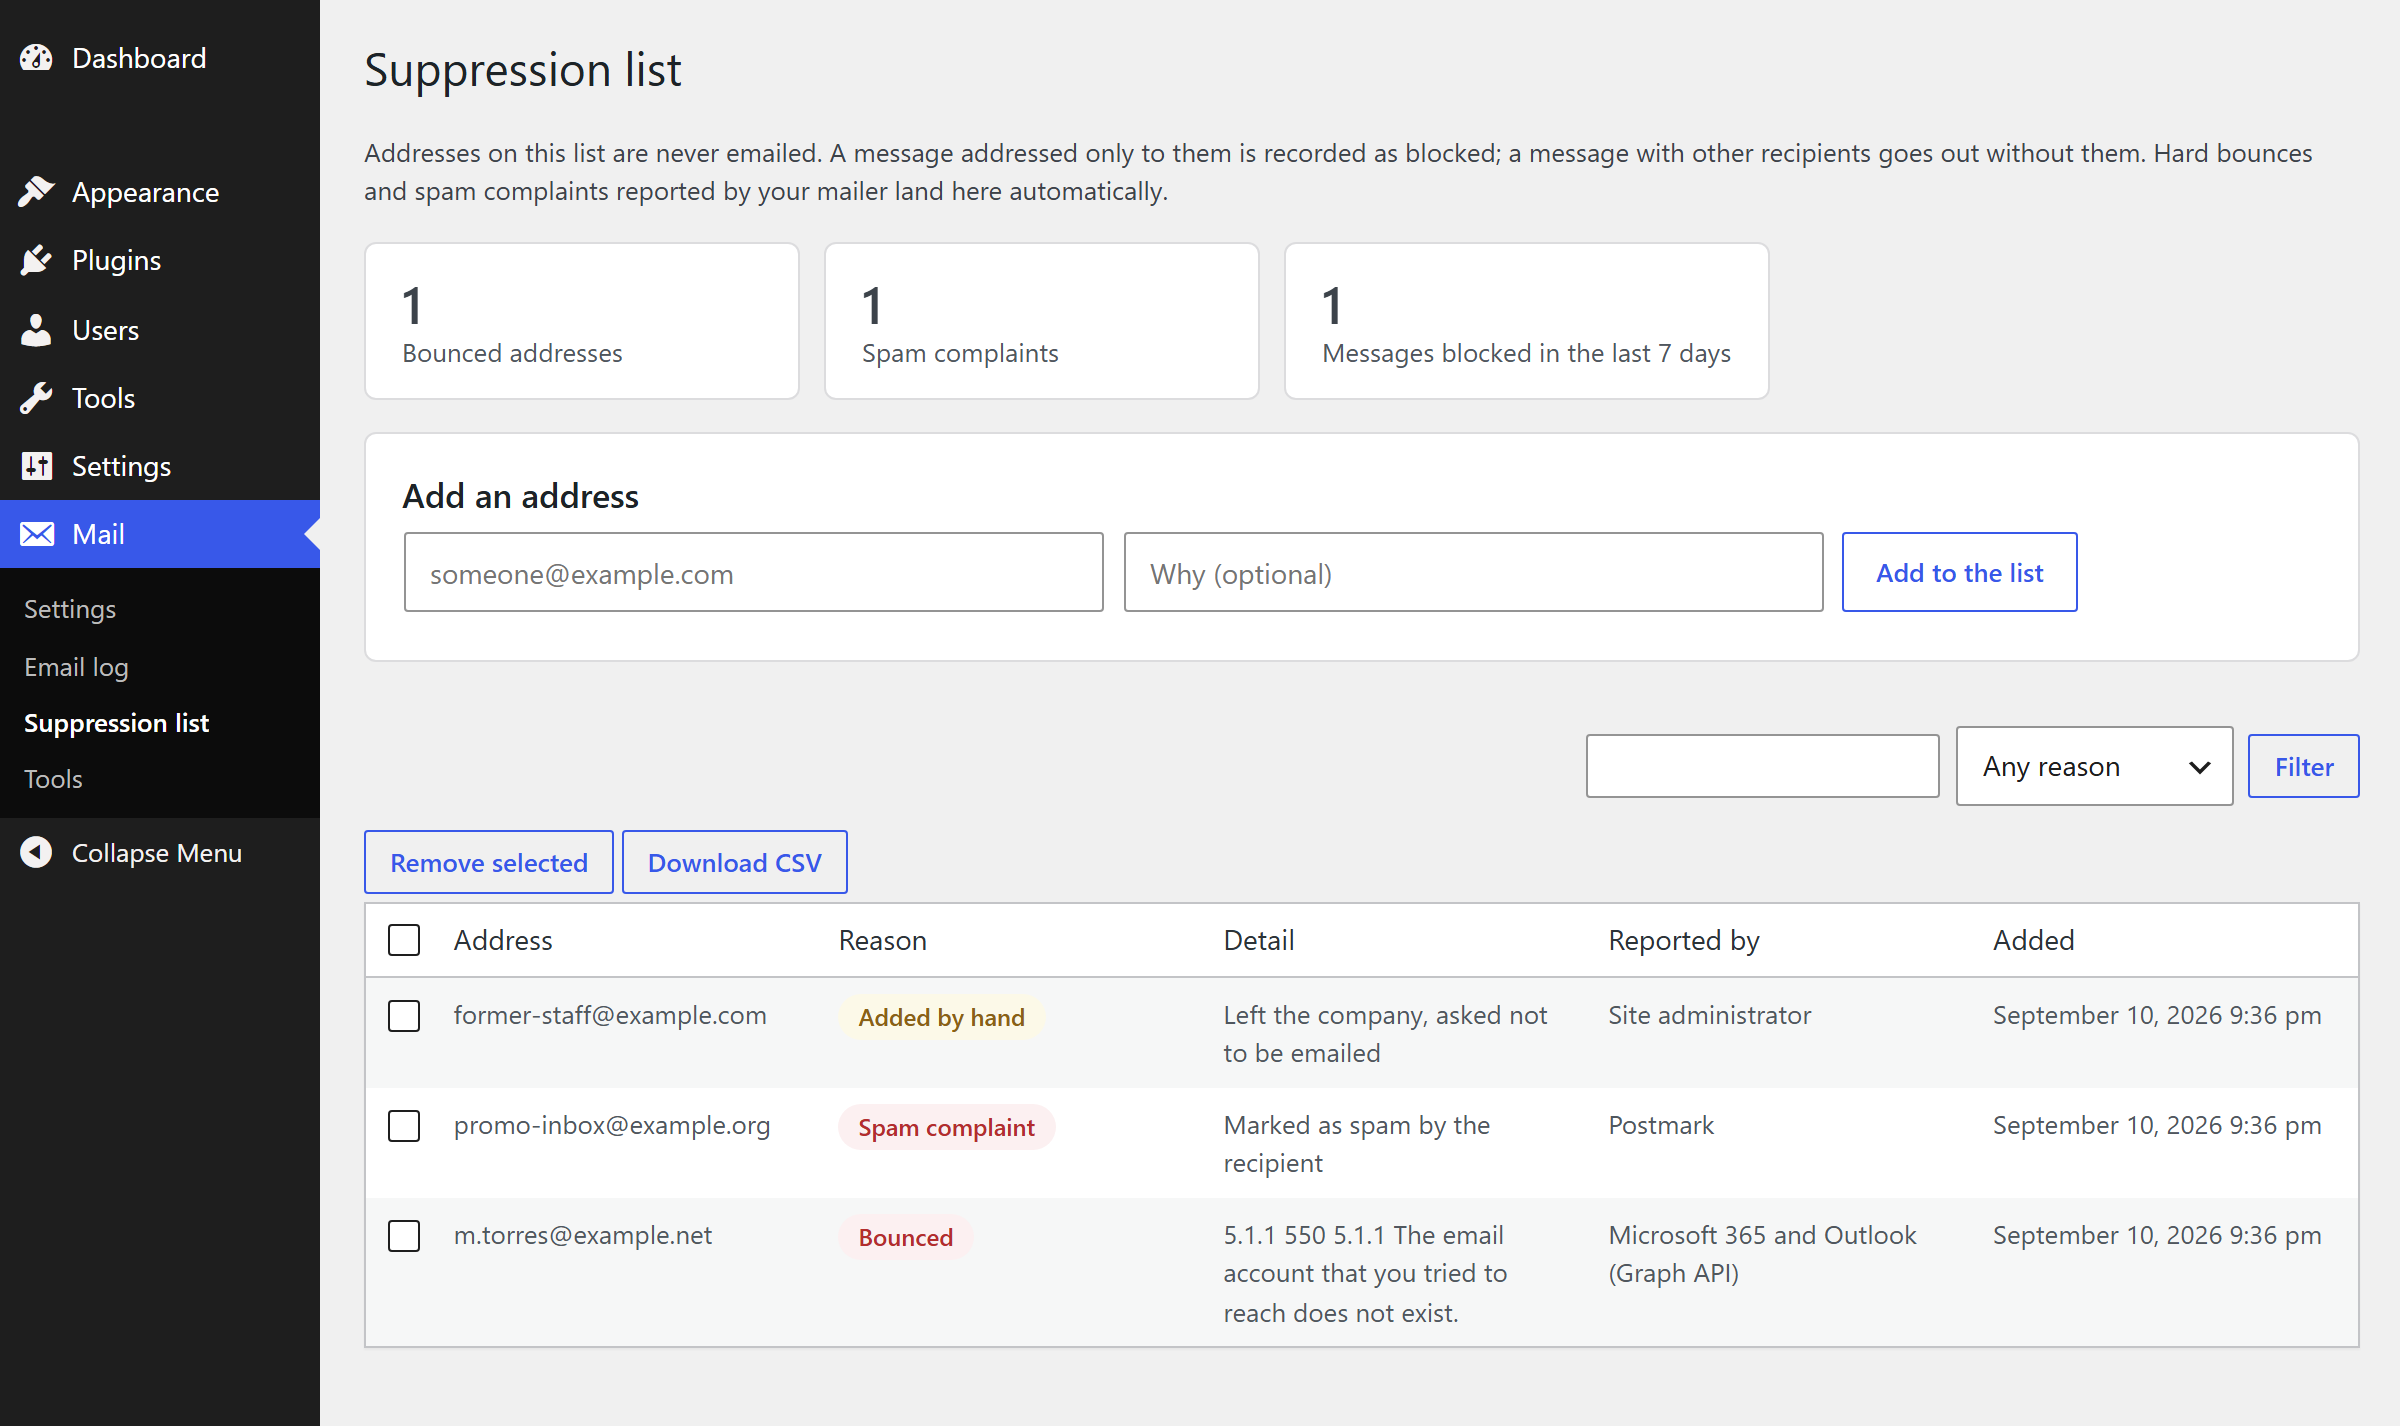Click the Bounced reason badge
The width and height of the screenshot is (2400, 1426).
pyautogui.click(x=905, y=1237)
